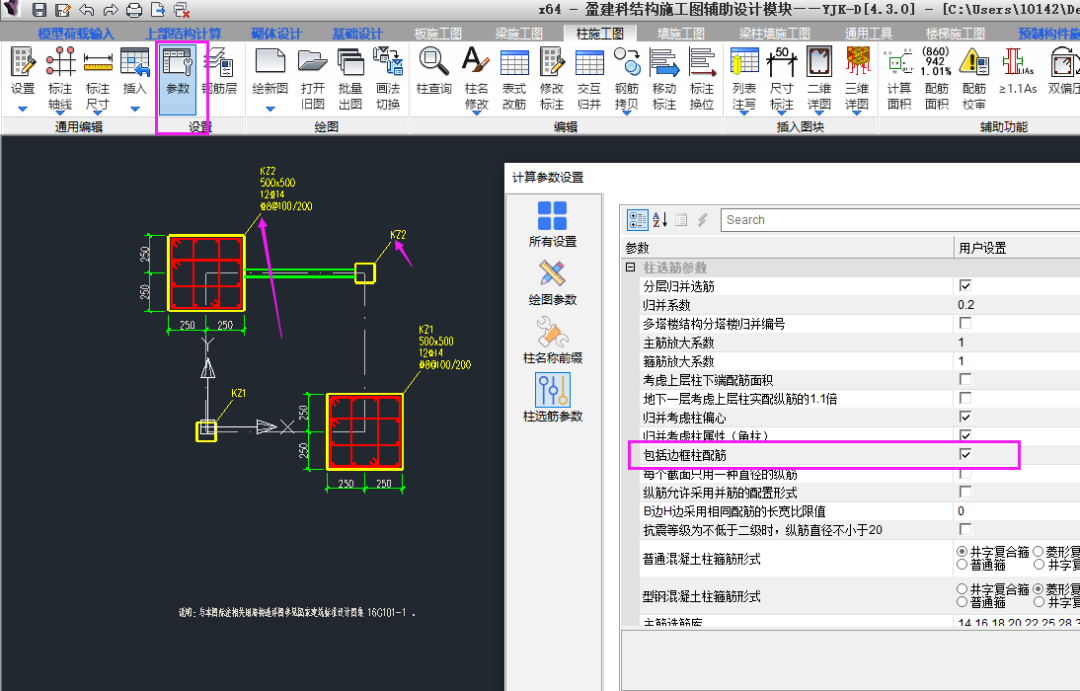Switch to the 柱施工图 tab
1080x691 pixels.
(x=600, y=34)
